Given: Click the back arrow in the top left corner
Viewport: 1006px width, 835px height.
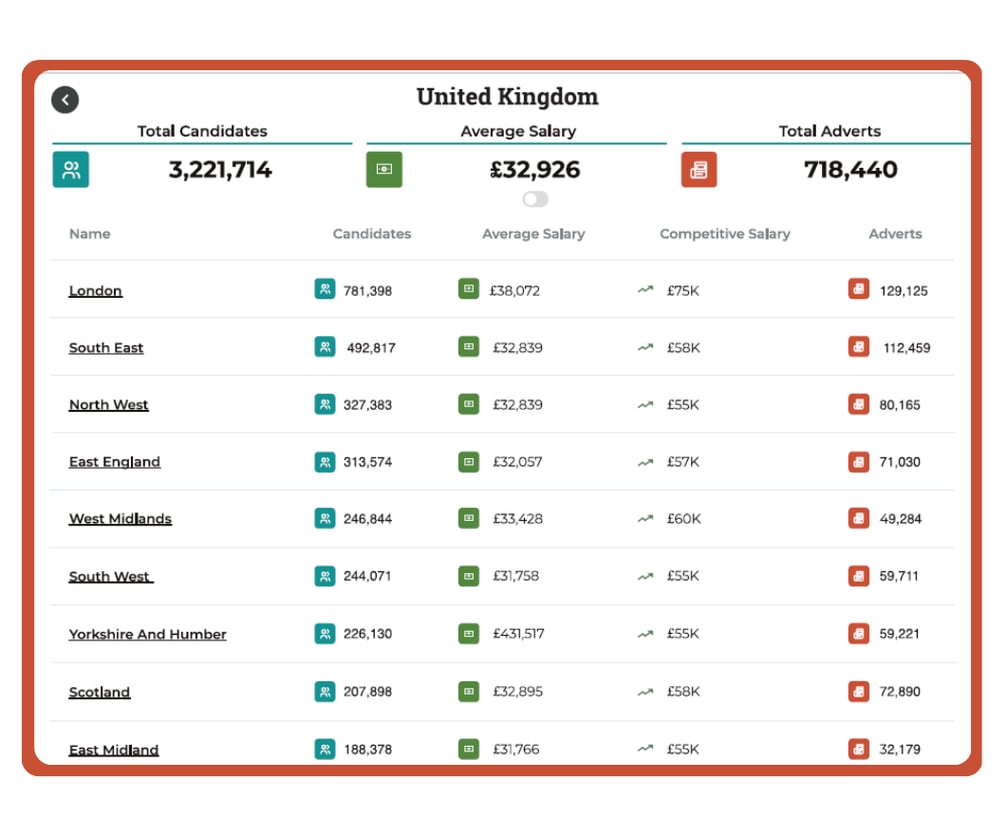Looking at the screenshot, I should click(65, 99).
